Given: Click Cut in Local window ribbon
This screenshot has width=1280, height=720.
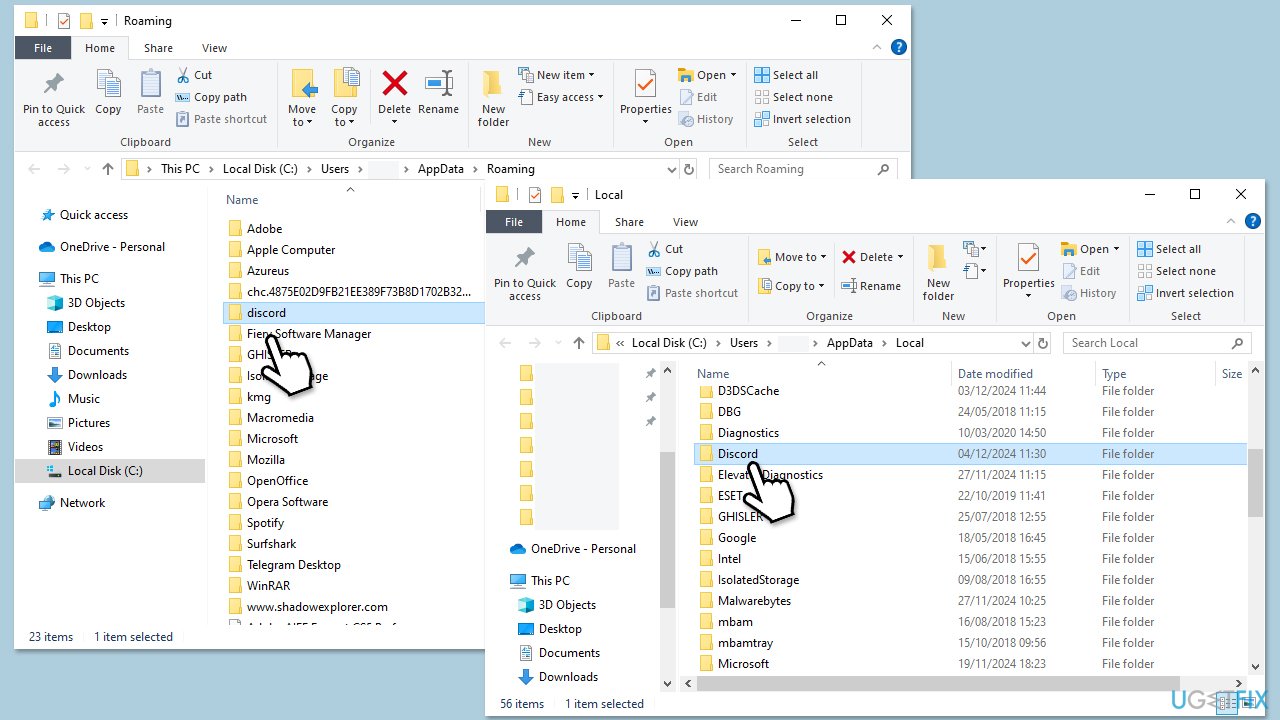Looking at the screenshot, I should click(x=666, y=249).
